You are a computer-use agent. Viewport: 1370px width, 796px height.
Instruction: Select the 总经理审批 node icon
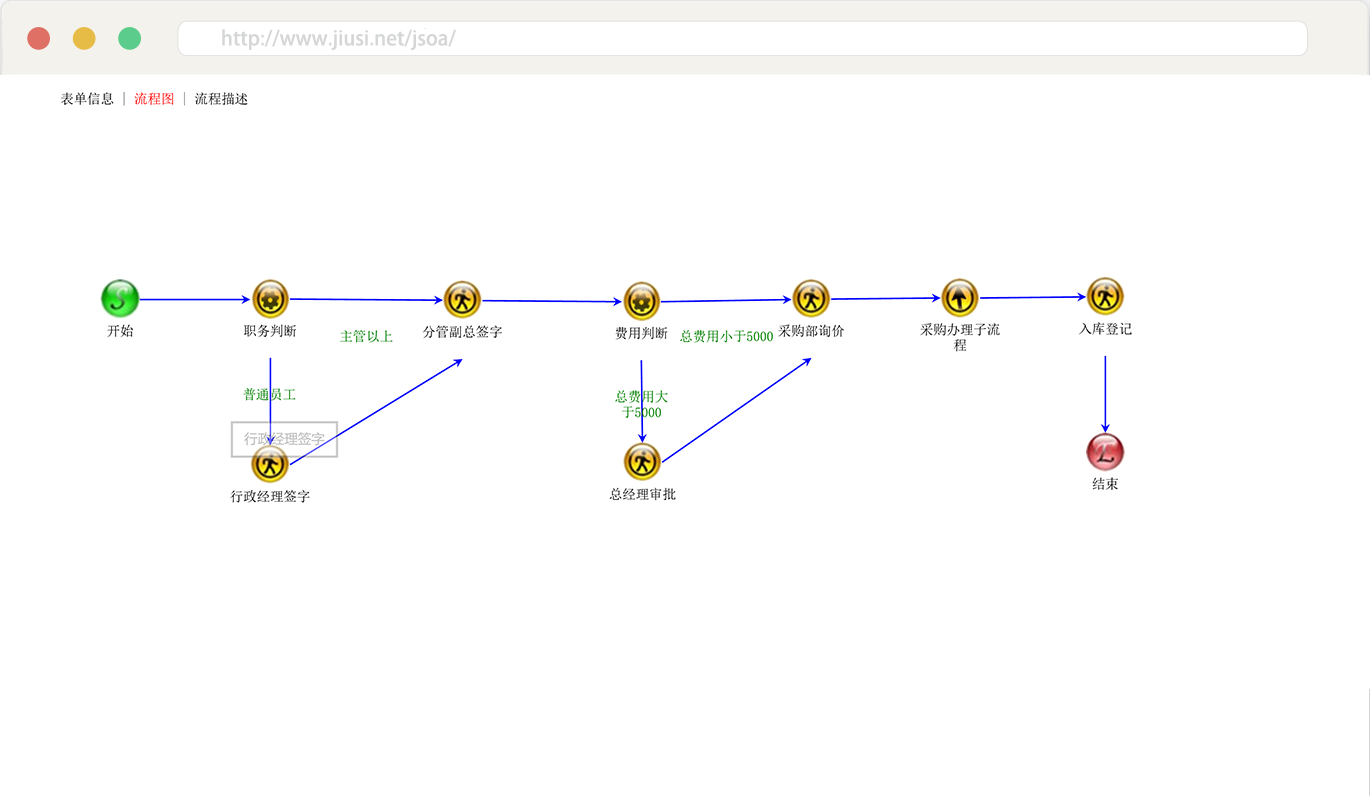pos(642,462)
